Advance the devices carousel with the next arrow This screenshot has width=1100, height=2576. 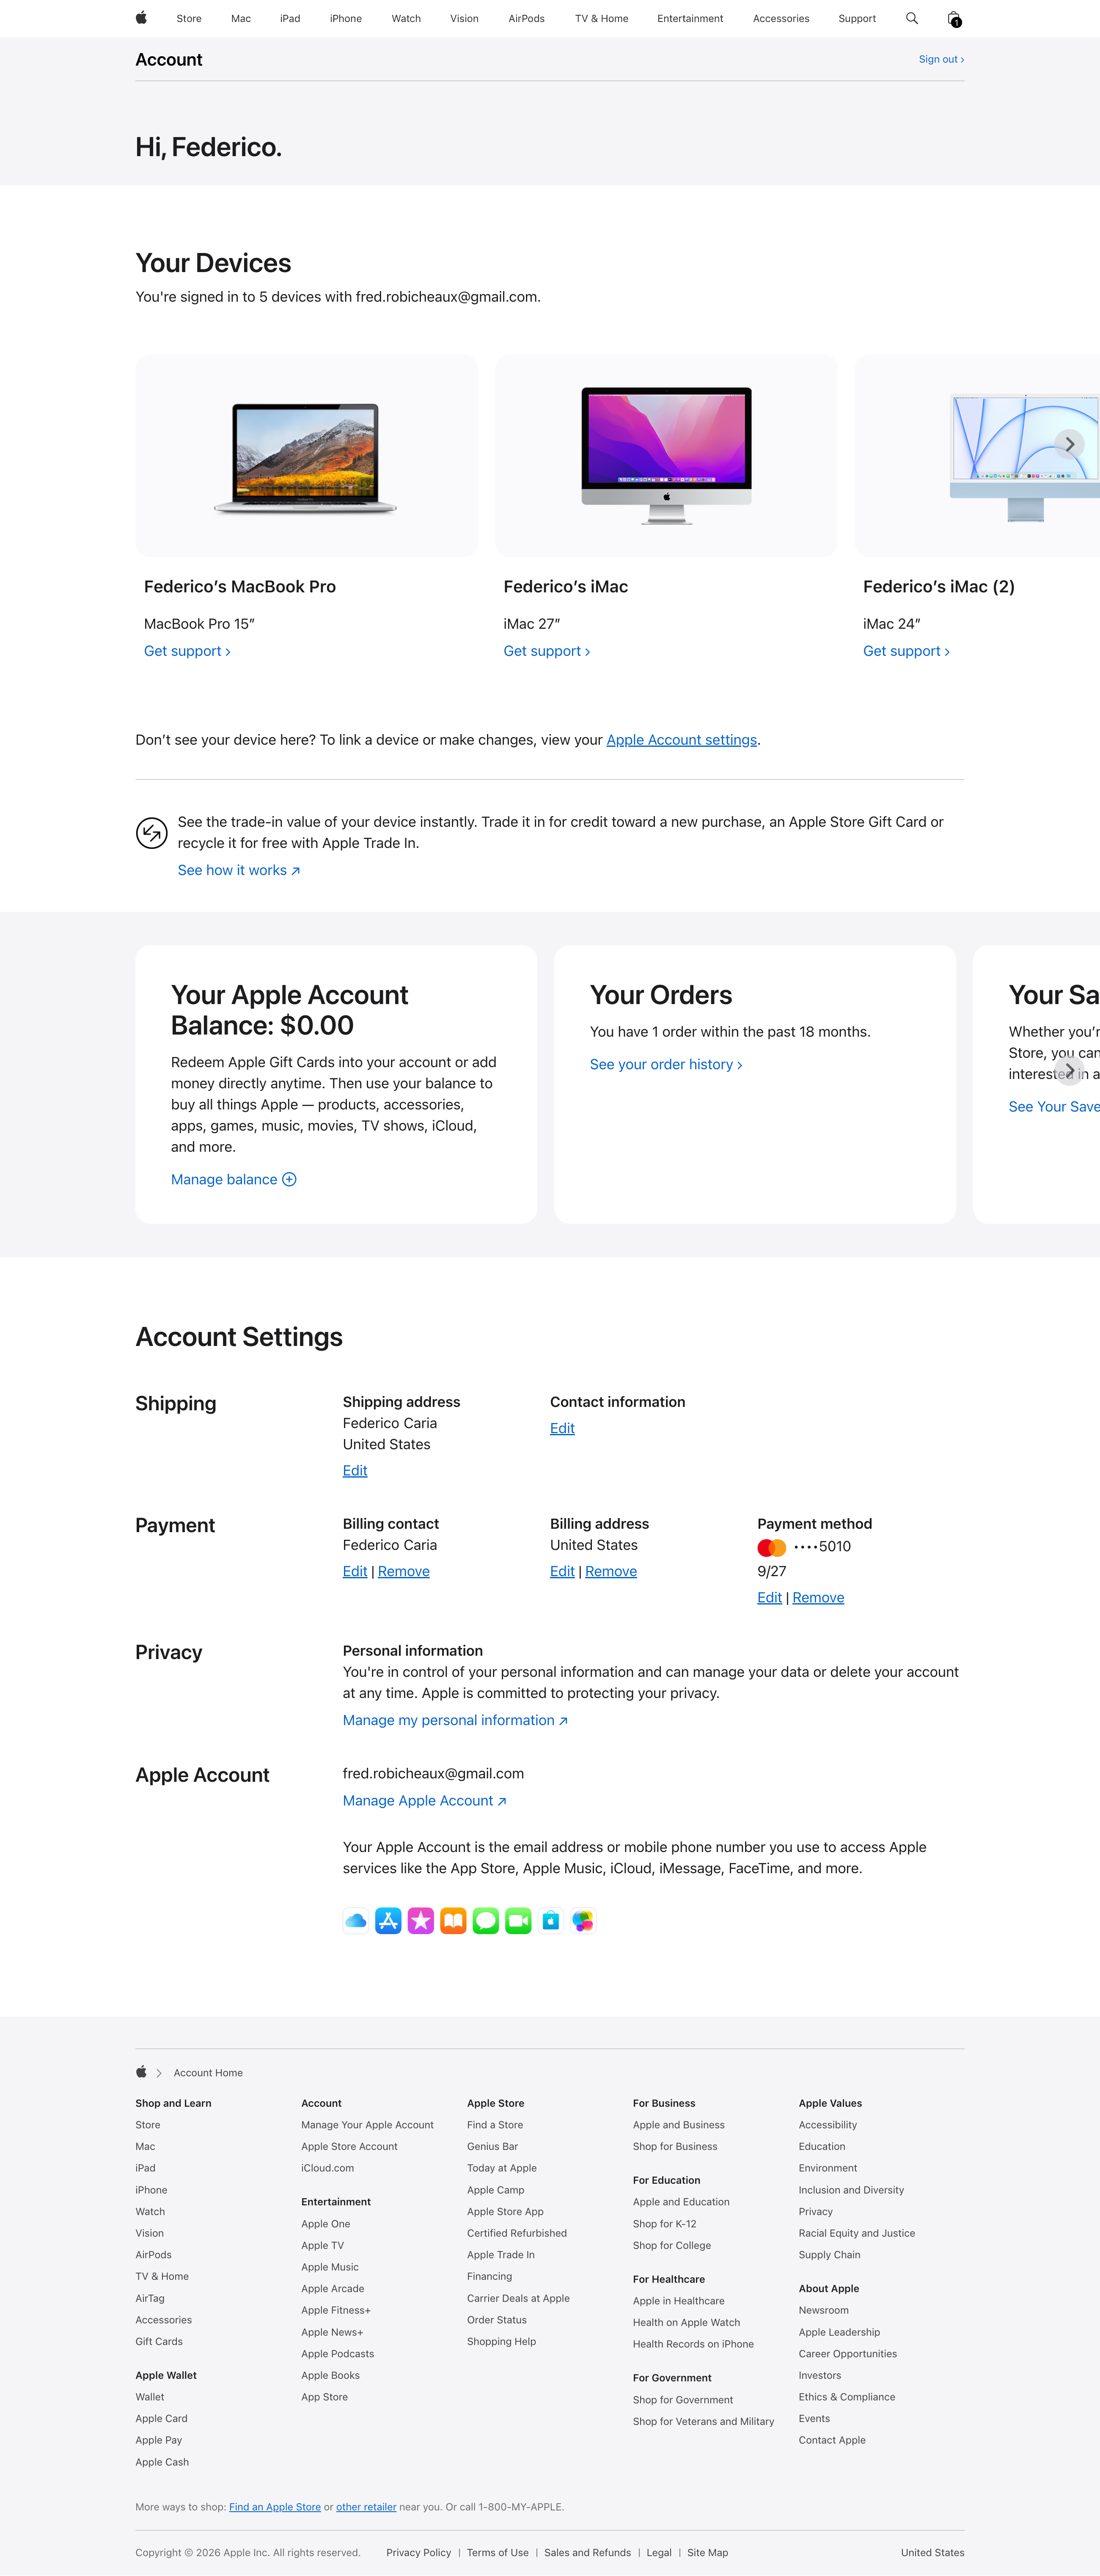pos(1069,443)
